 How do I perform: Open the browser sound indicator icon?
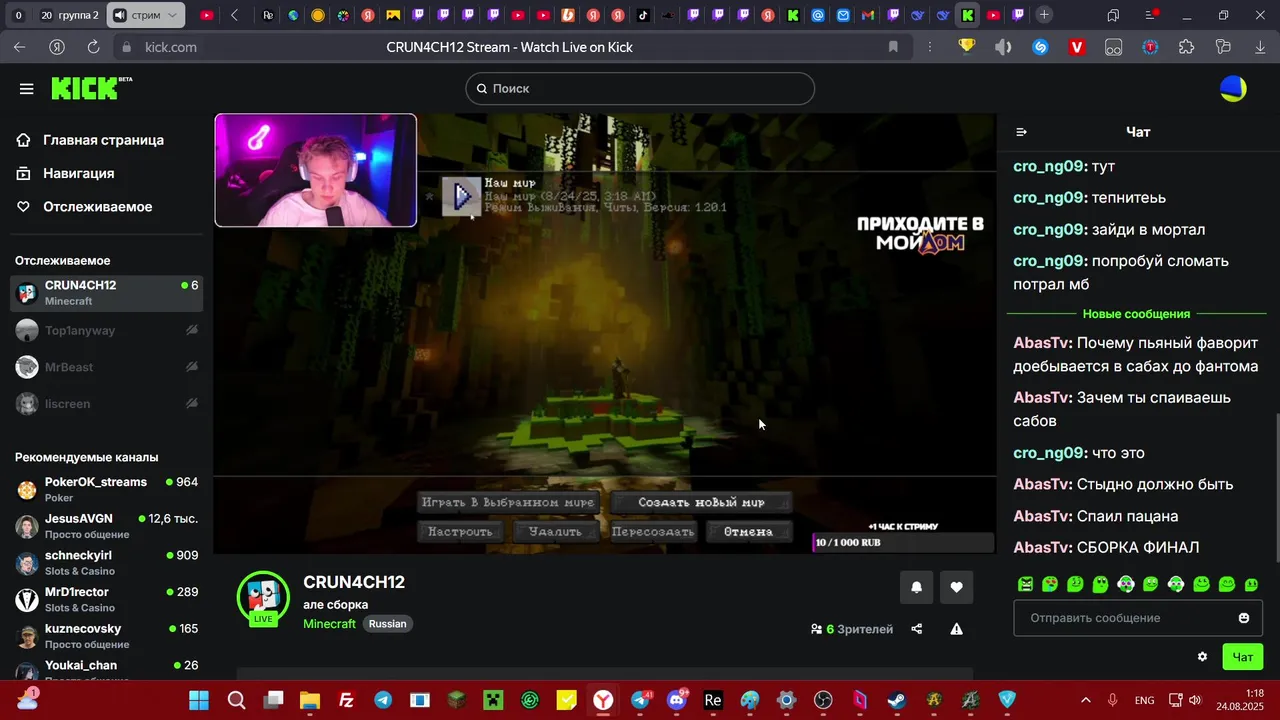(x=1003, y=47)
